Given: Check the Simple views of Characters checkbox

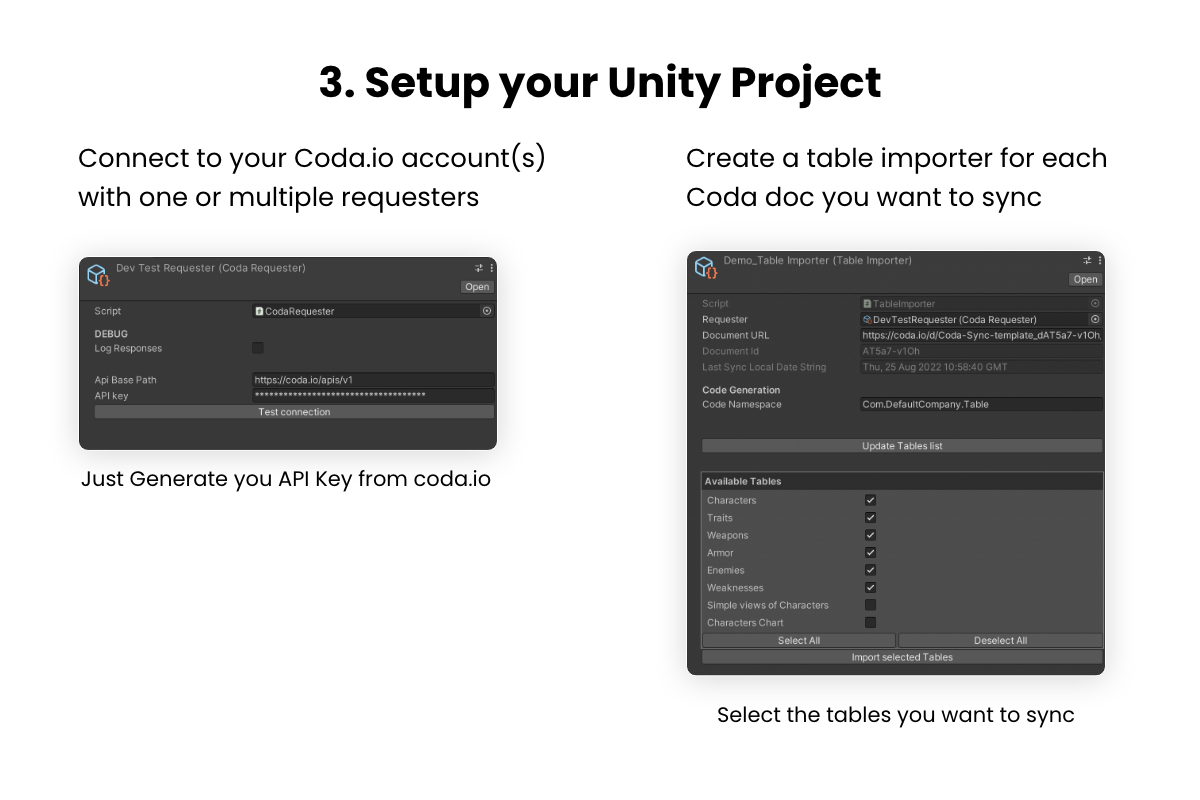Looking at the screenshot, I should pos(870,605).
